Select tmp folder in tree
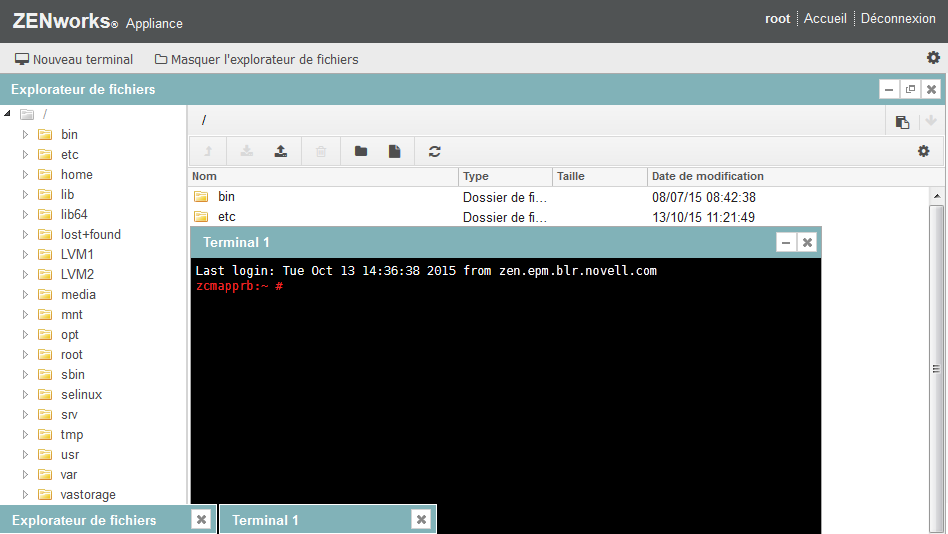This screenshot has width=948, height=534. point(72,434)
